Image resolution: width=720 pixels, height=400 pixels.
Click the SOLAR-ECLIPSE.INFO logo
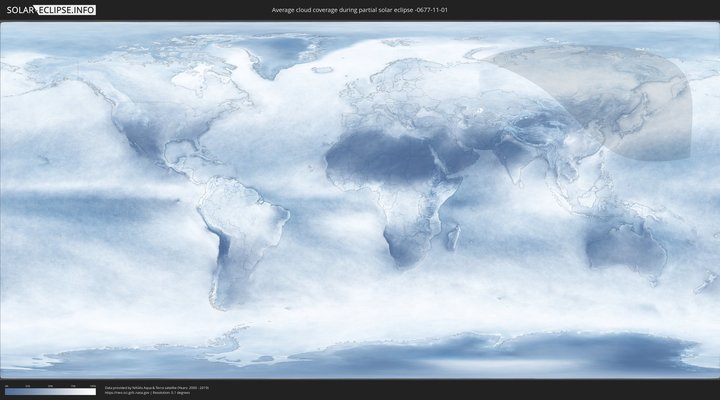[51, 10]
